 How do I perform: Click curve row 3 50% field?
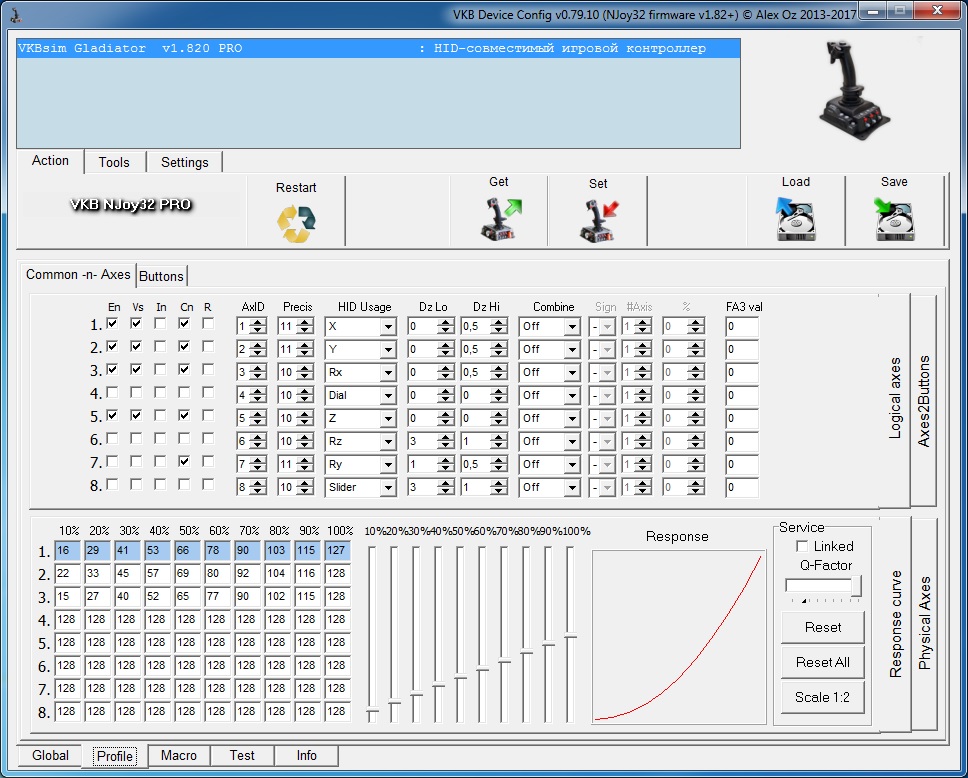point(188,597)
